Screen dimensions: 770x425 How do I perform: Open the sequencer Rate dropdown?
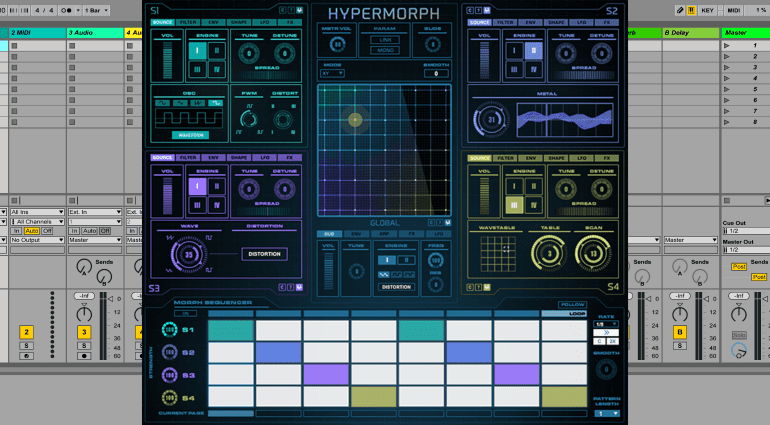tap(606, 323)
